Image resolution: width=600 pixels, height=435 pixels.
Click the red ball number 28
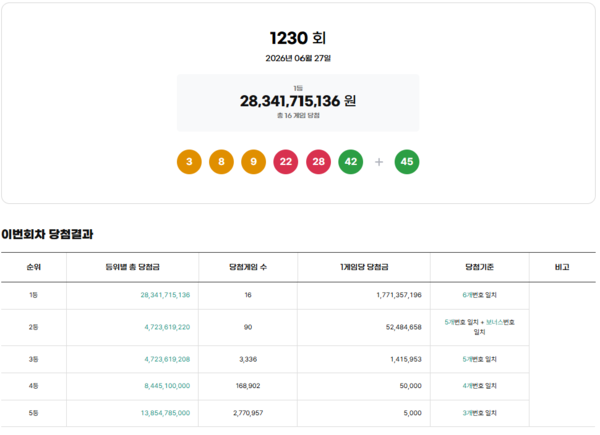click(x=318, y=162)
